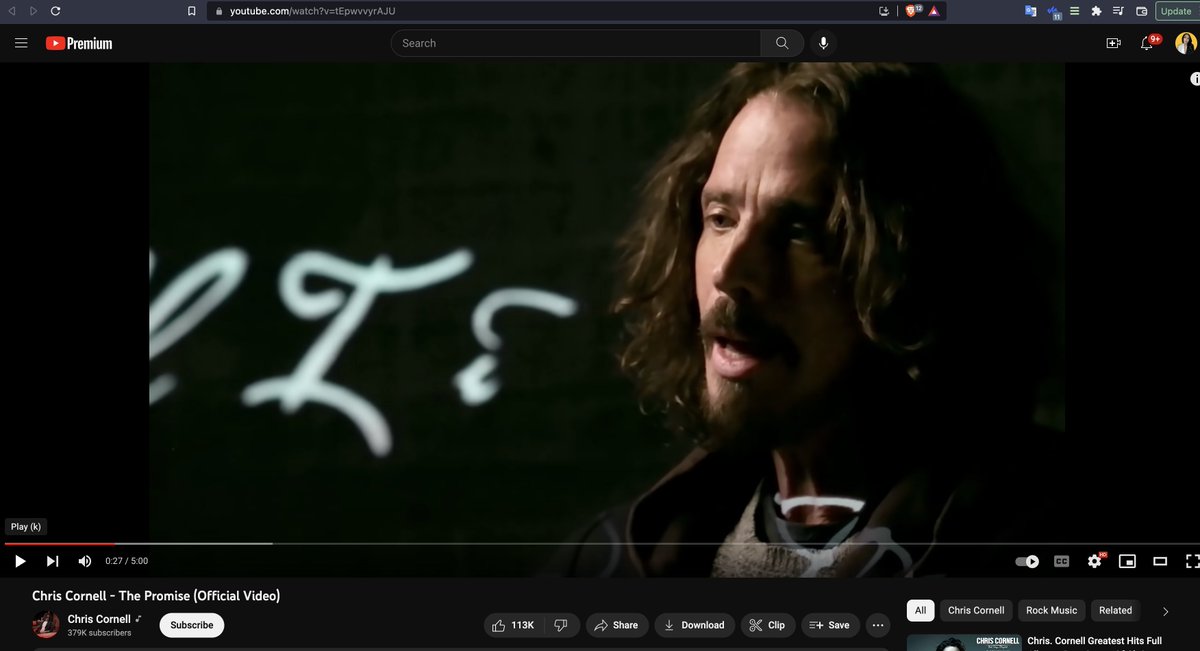
Task: Subscribe to Chris Cornell channel
Action: tap(191, 625)
